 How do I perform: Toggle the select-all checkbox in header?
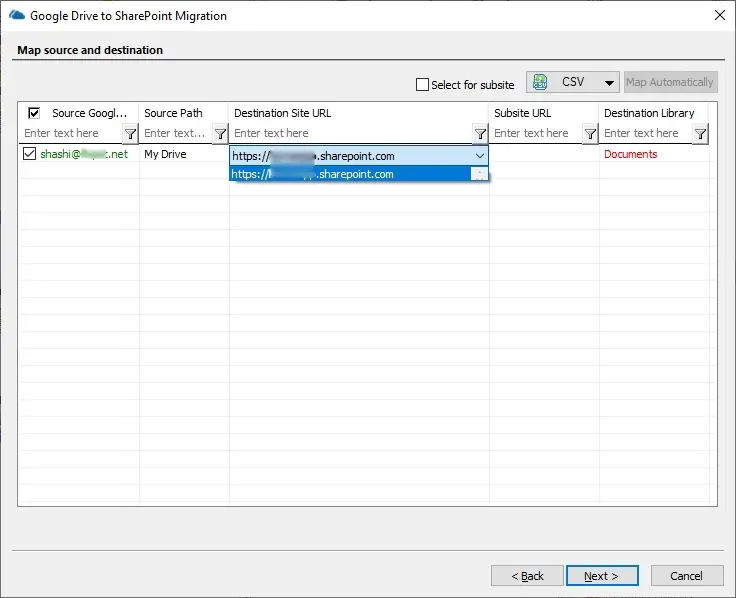34,113
